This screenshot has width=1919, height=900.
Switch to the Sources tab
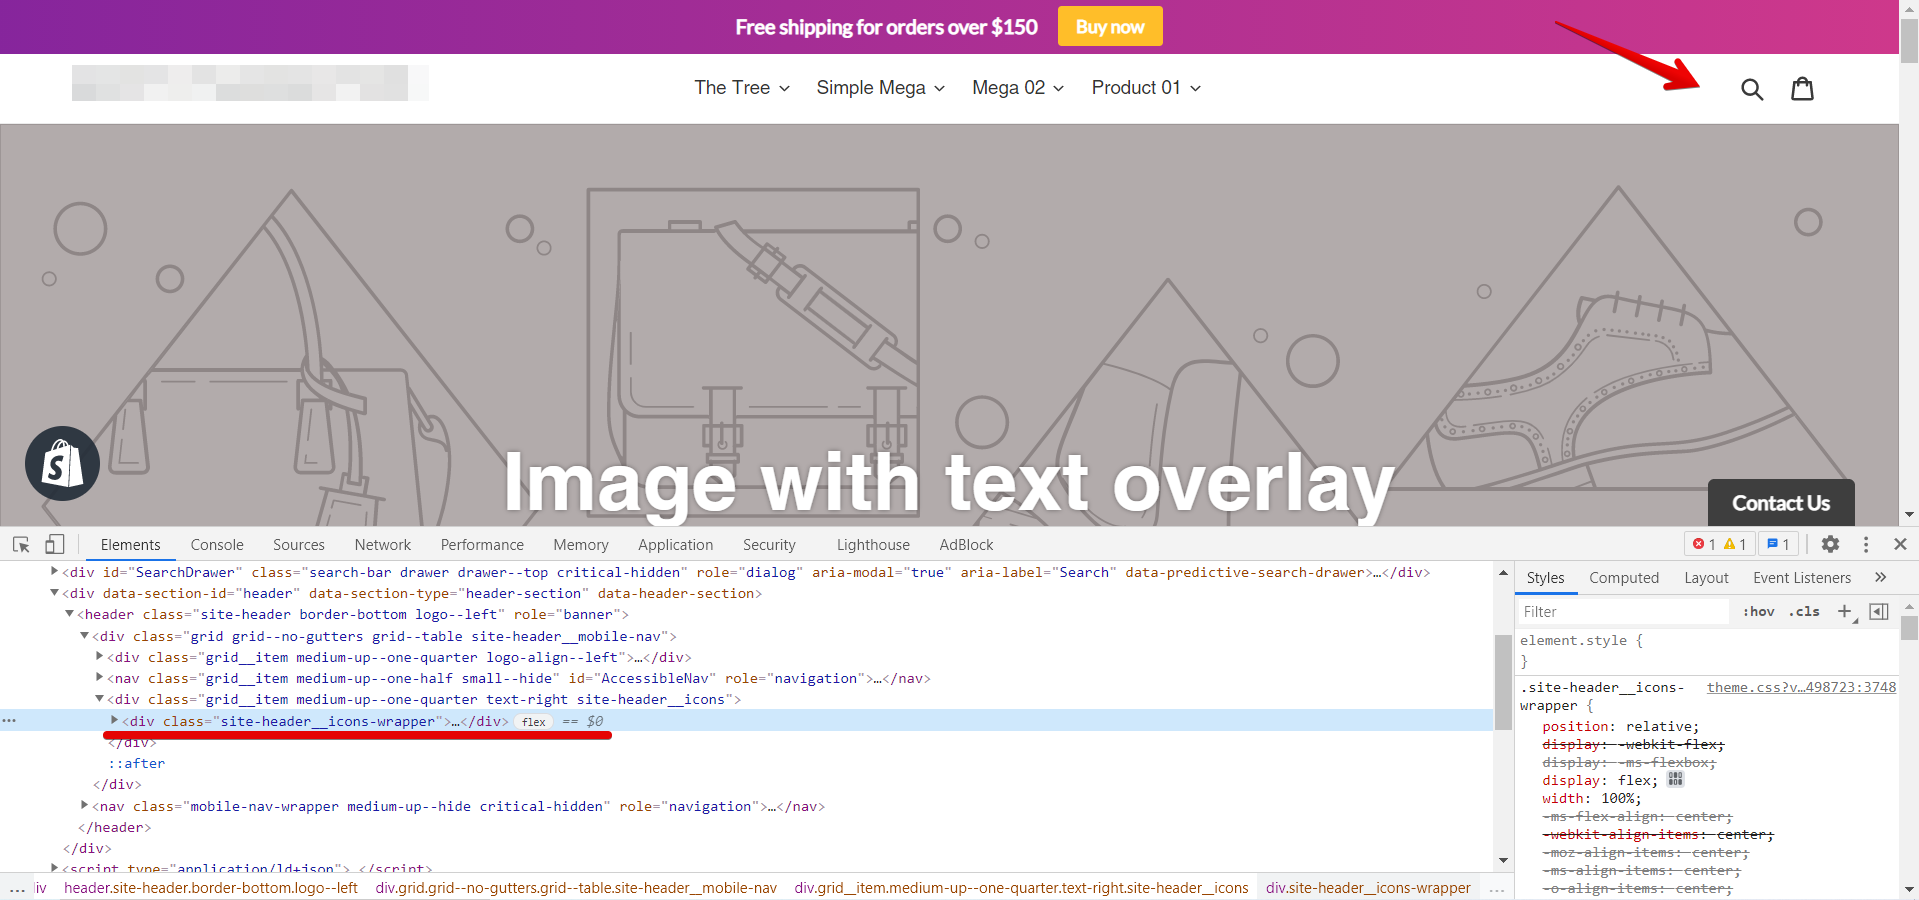[x=298, y=544]
